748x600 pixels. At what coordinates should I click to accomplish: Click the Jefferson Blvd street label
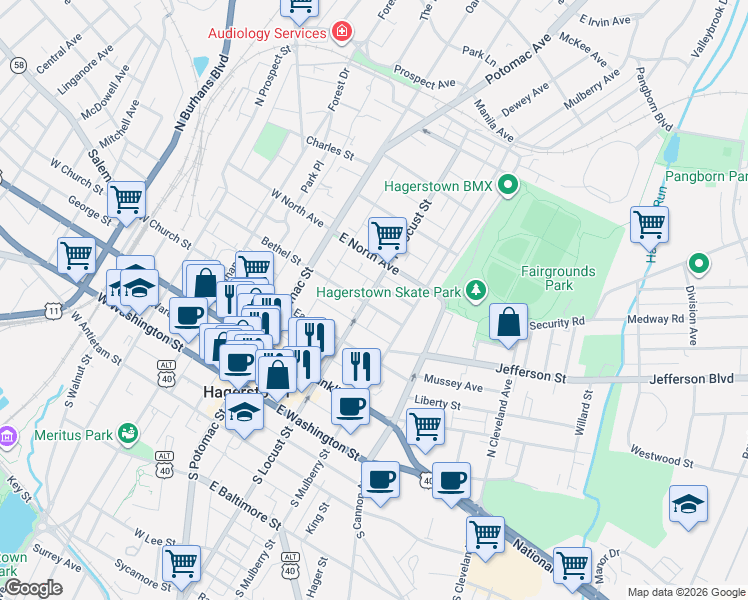[x=691, y=379]
